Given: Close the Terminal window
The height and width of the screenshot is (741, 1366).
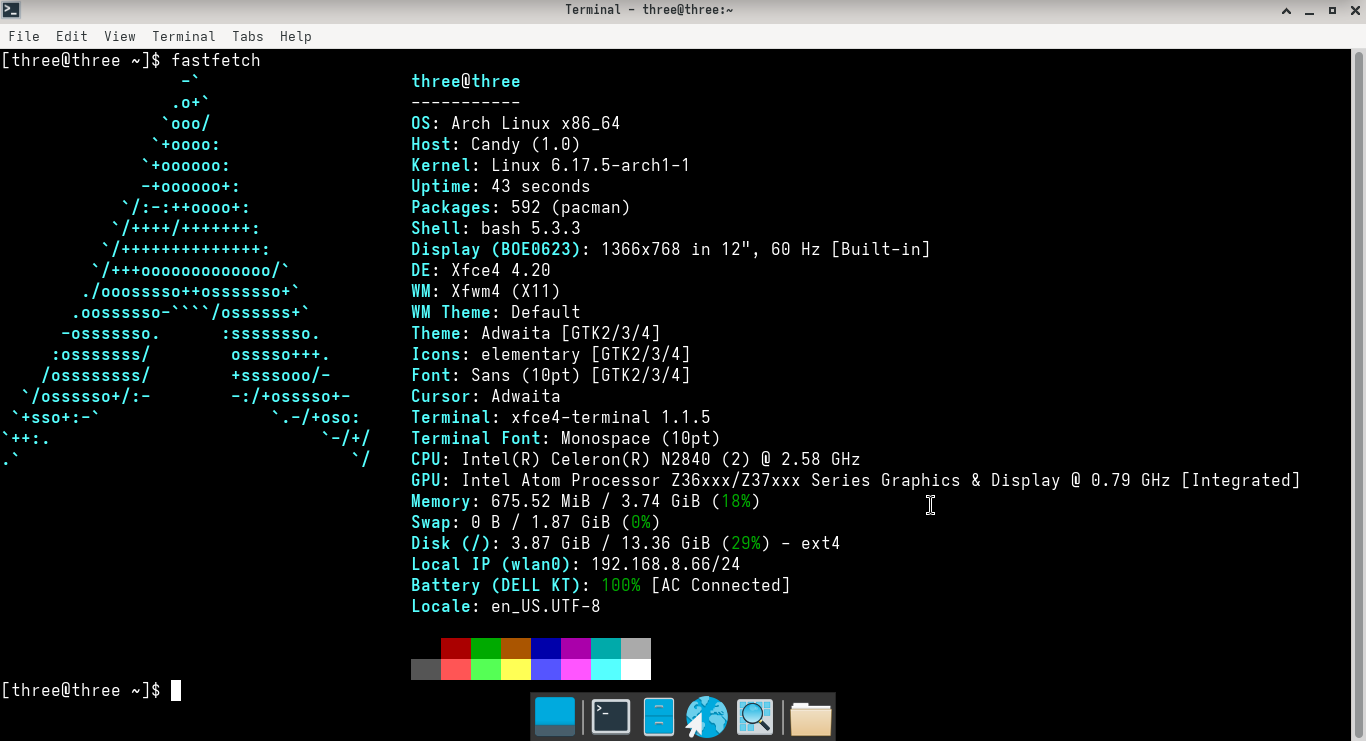Looking at the screenshot, I should coord(1355,10).
